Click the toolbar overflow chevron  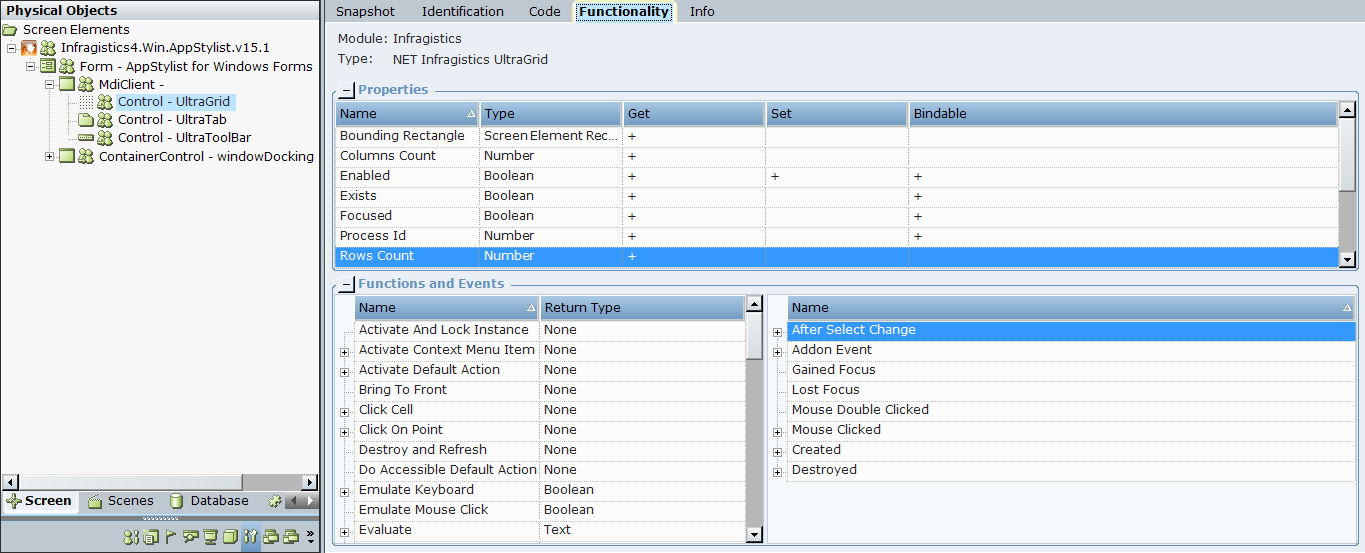click(310, 536)
